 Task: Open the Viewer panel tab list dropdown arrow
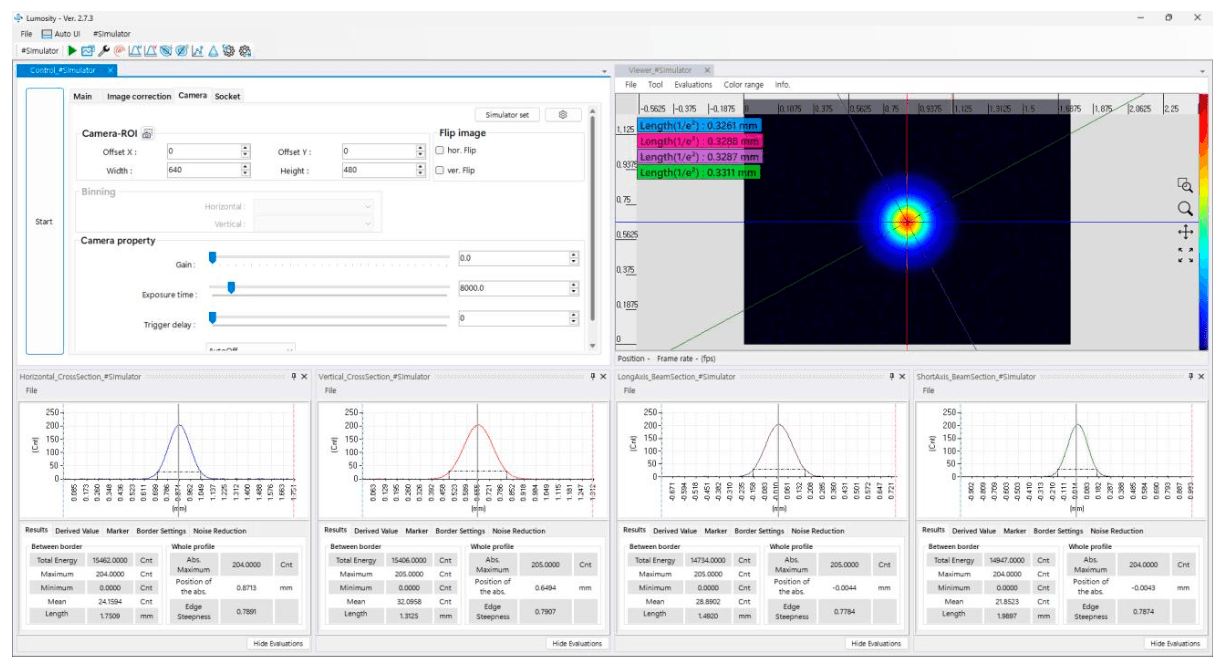[x=1202, y=71]
